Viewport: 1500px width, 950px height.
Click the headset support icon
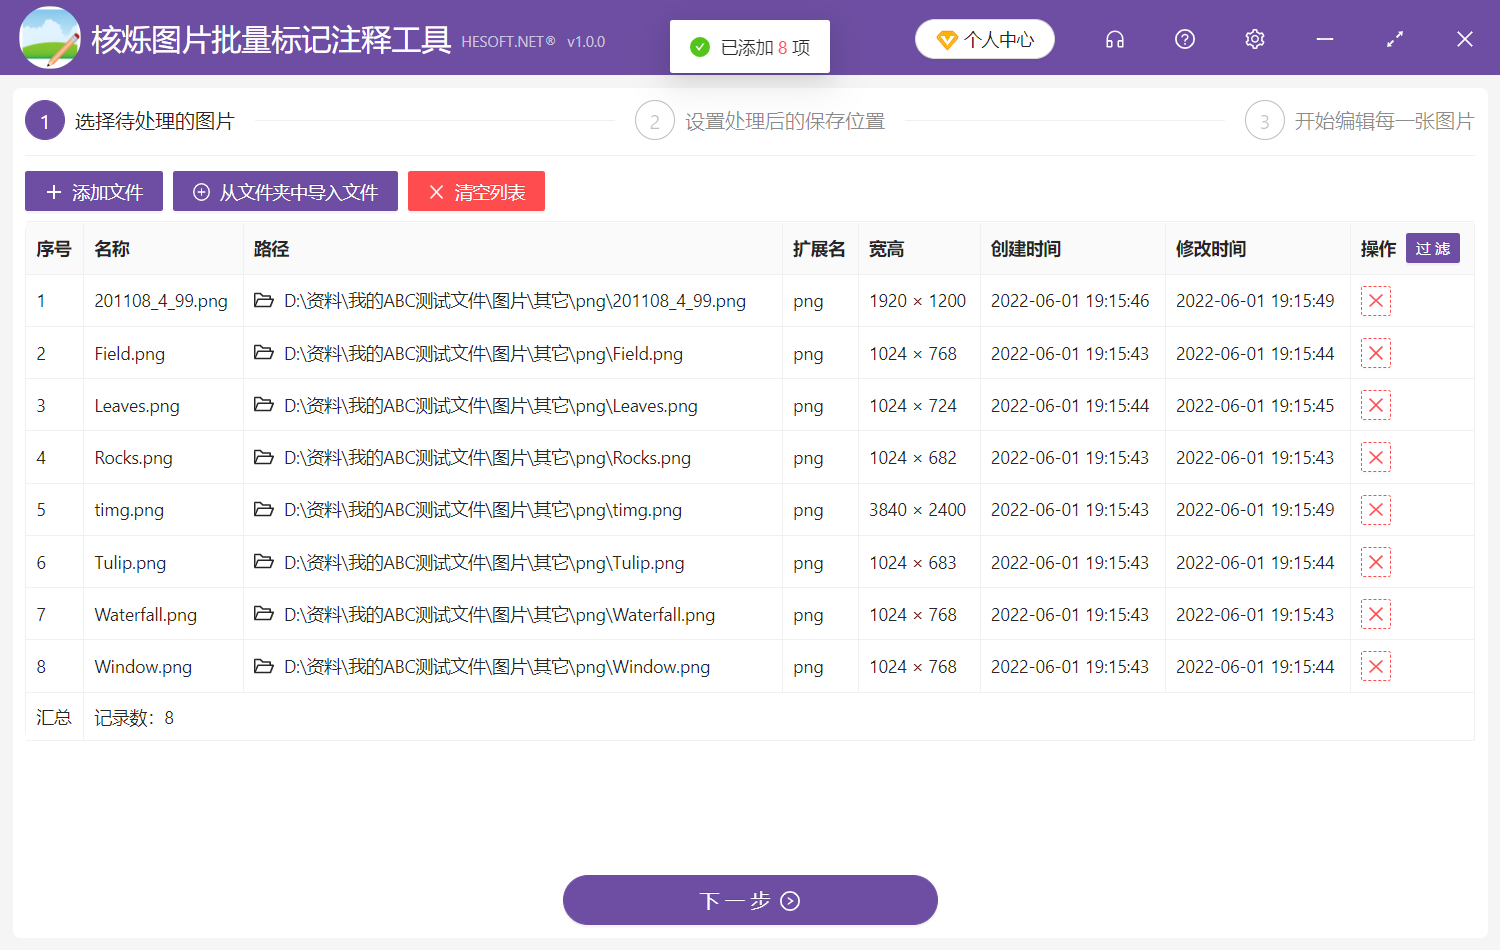[1114, 39]
